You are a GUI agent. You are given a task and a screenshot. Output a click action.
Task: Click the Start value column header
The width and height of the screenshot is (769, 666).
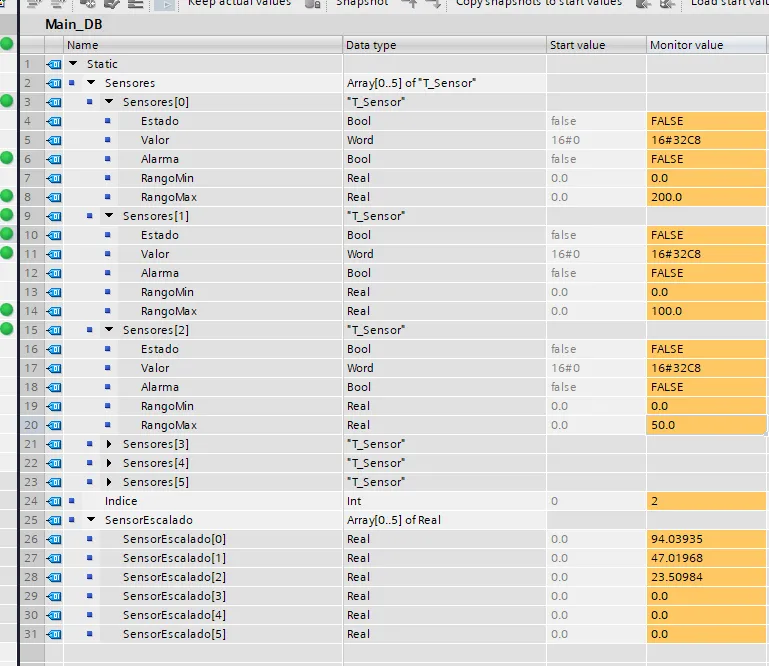pyautogui.click(x=596, y=45)
